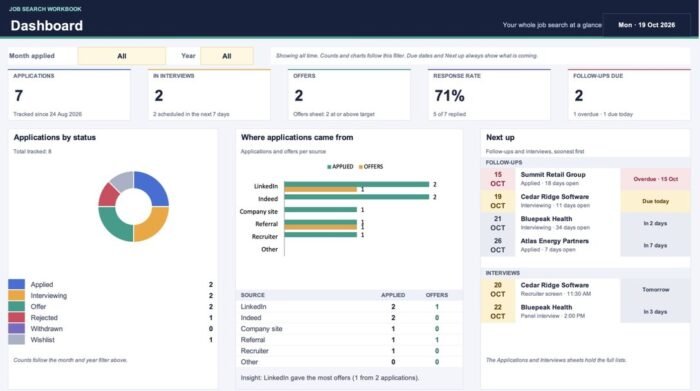
Task: Click the Insight text about LinkedIn offers
Action: pos(330,378)
